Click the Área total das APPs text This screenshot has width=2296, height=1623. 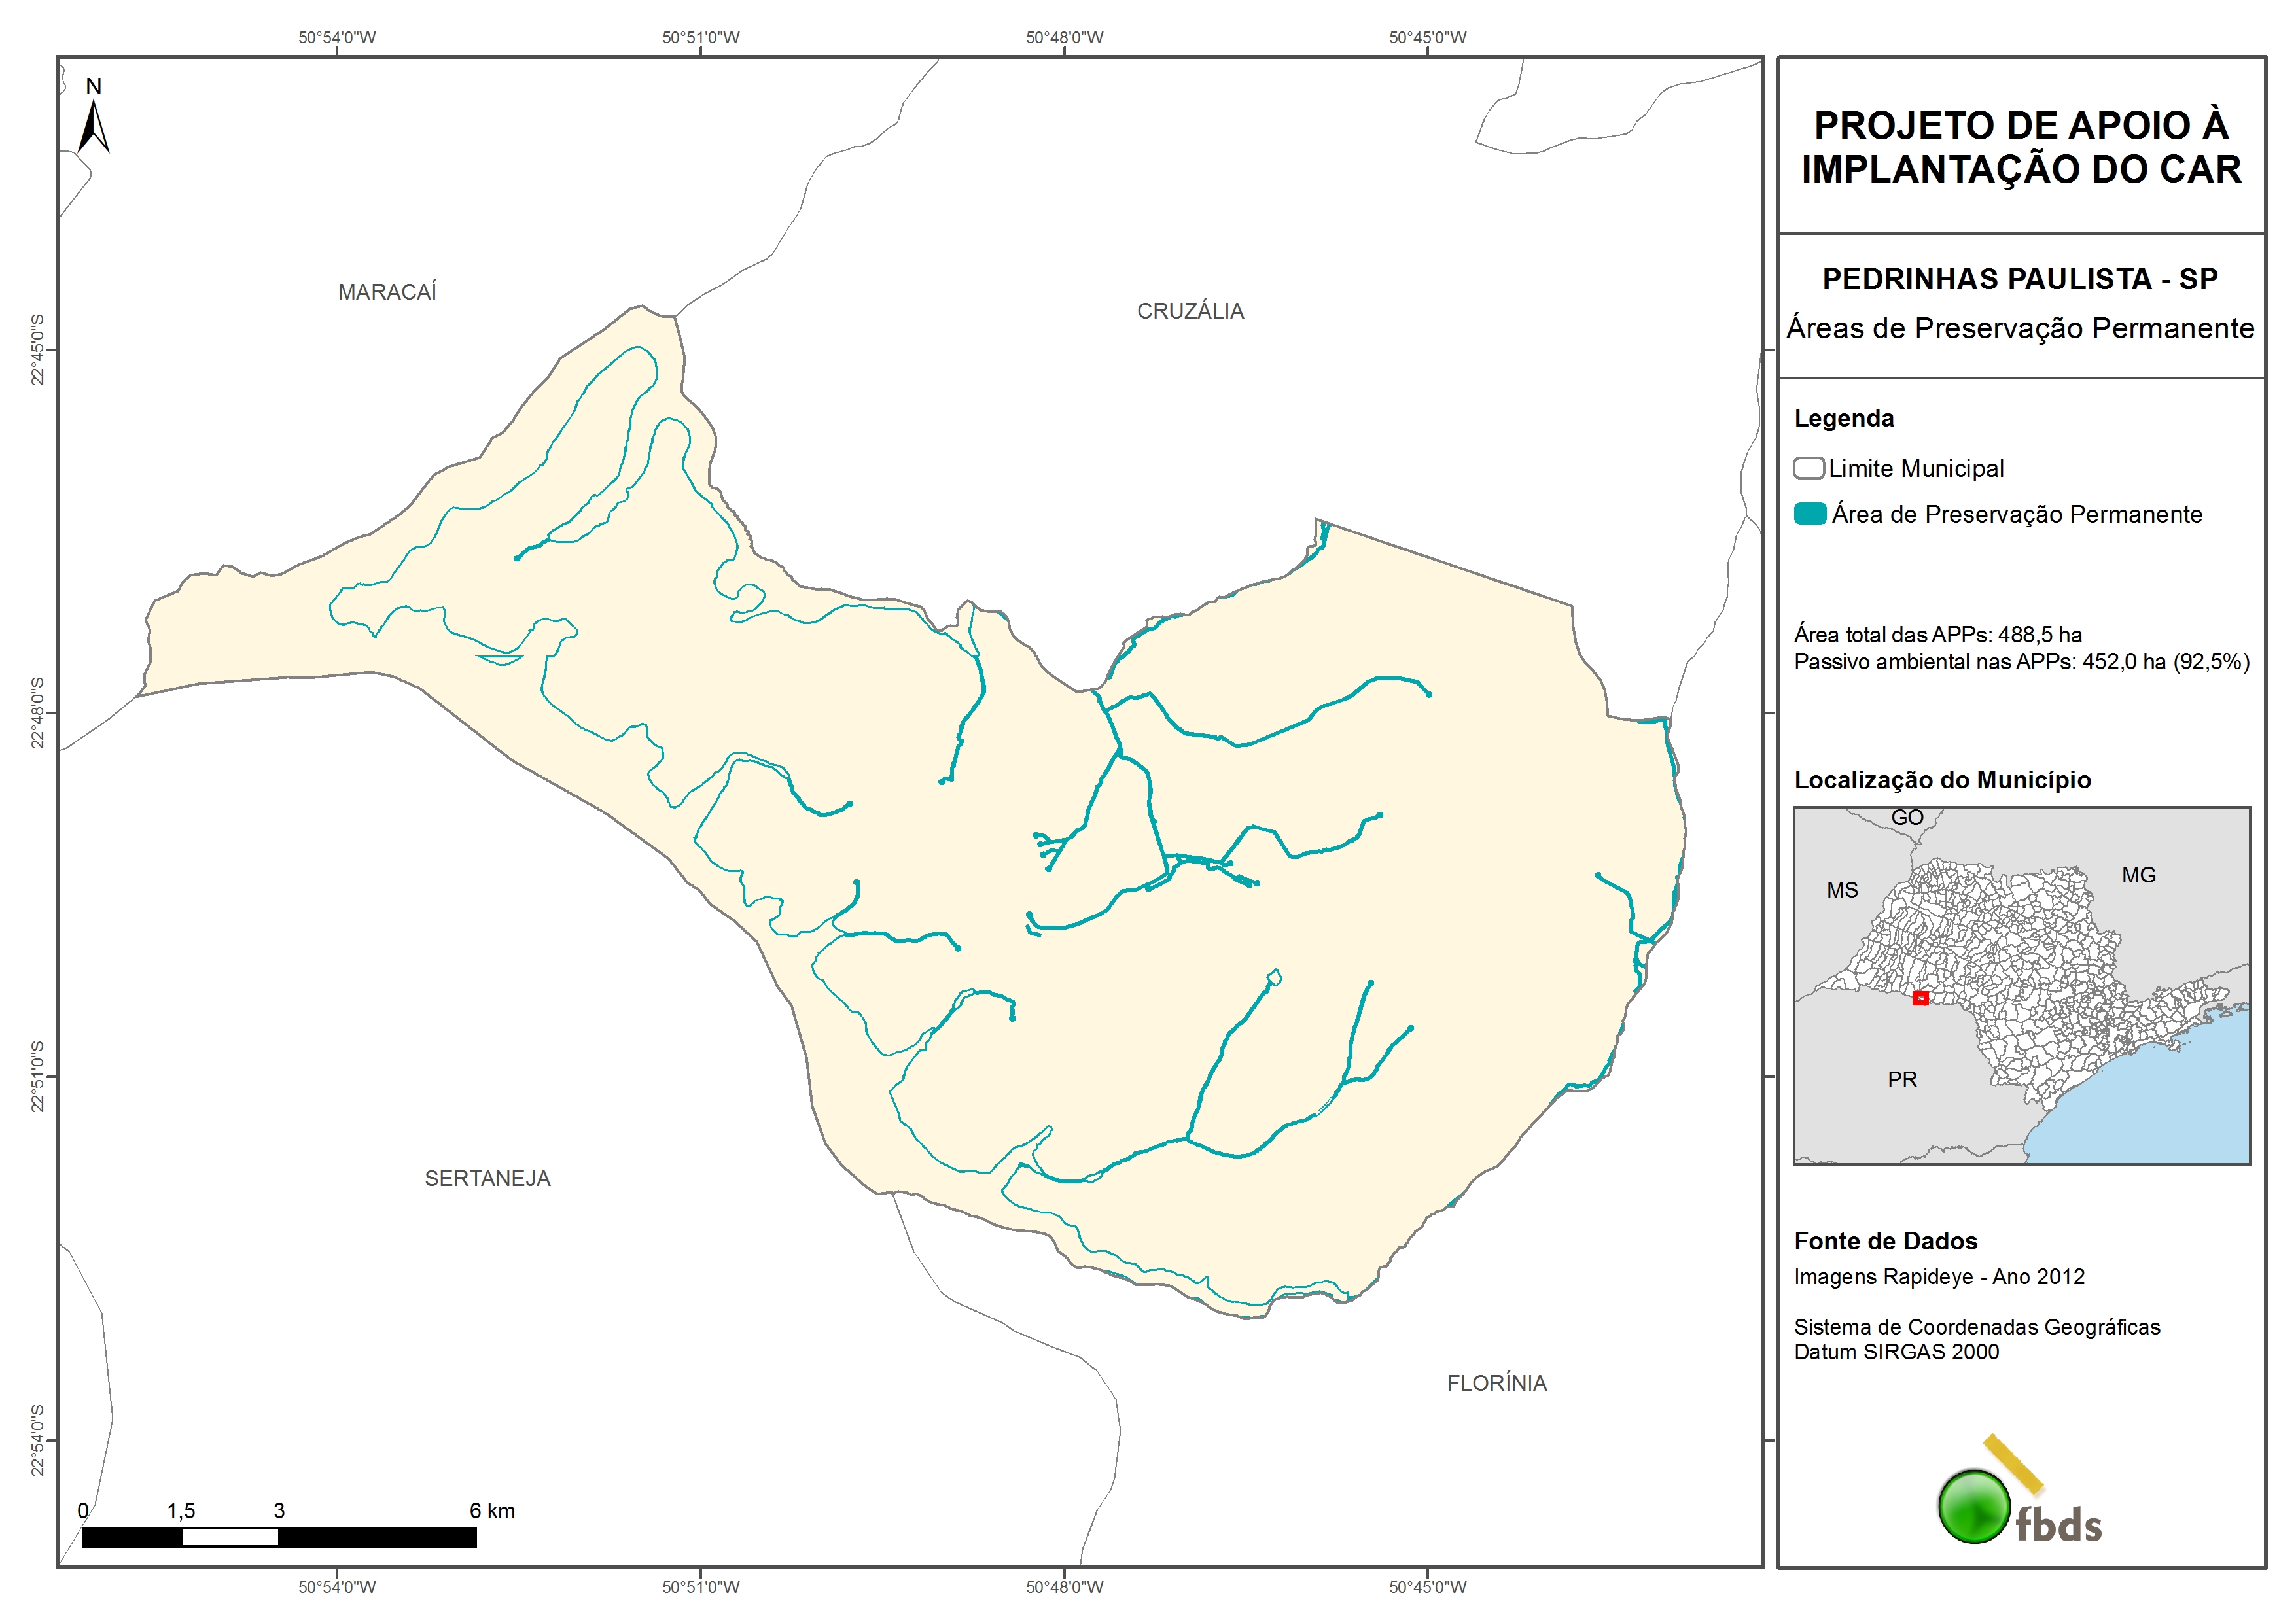coord(1937,634)
